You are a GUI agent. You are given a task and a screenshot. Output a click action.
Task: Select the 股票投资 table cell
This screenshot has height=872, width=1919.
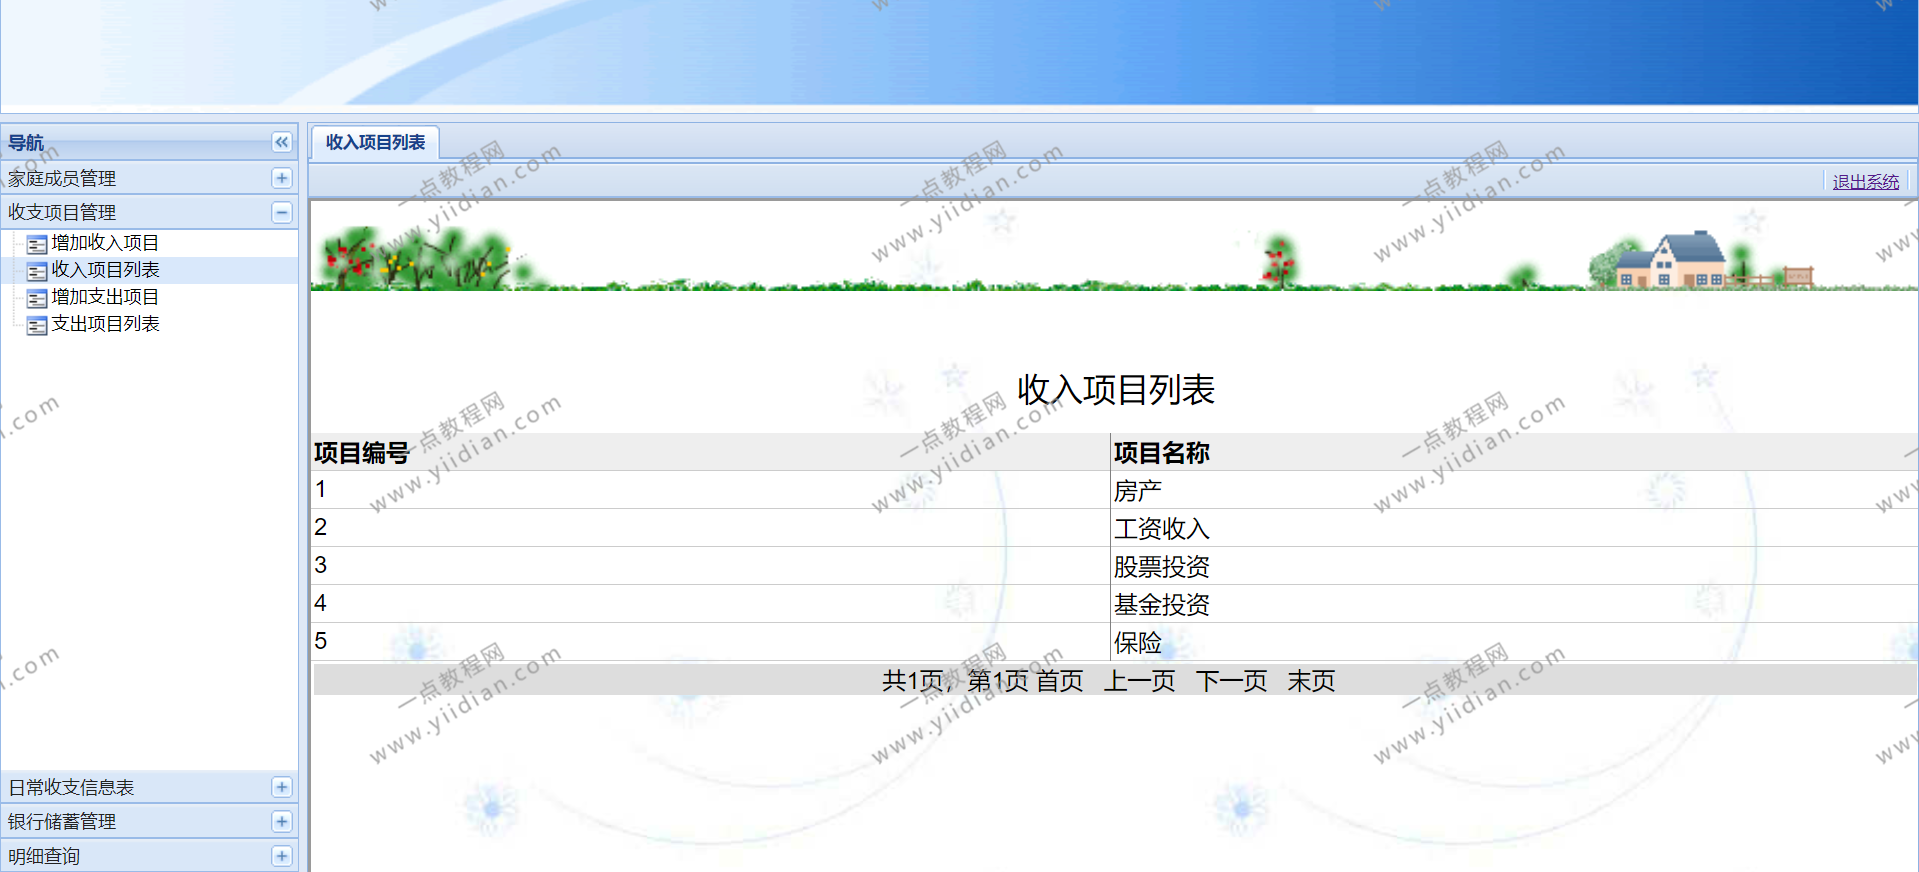[x=1514, y=566]
